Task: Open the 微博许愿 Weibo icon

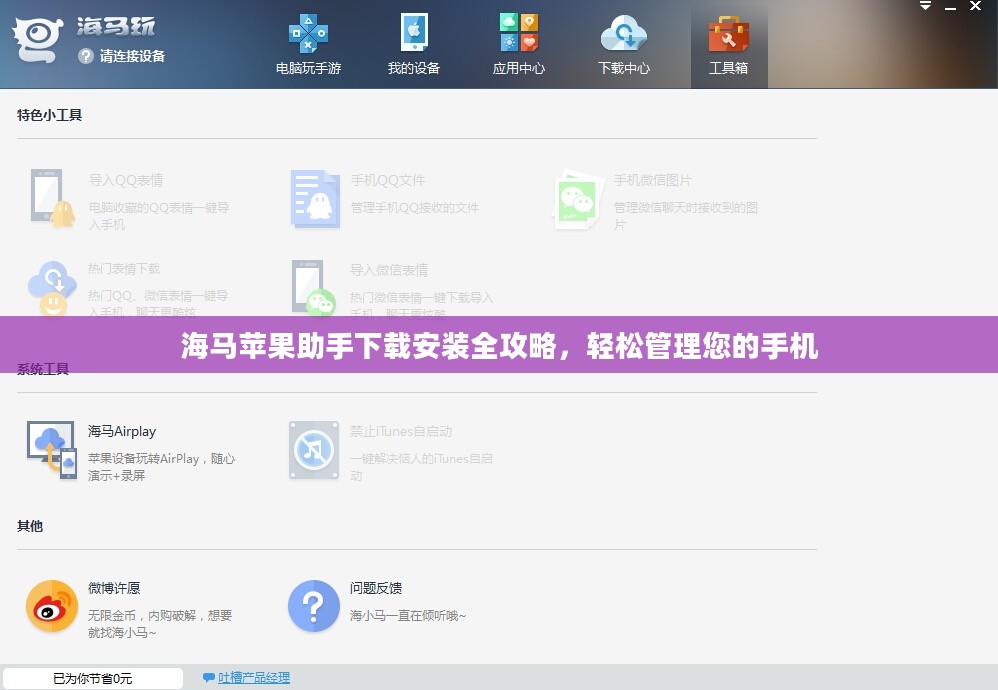Action: [x=52, y=606]
